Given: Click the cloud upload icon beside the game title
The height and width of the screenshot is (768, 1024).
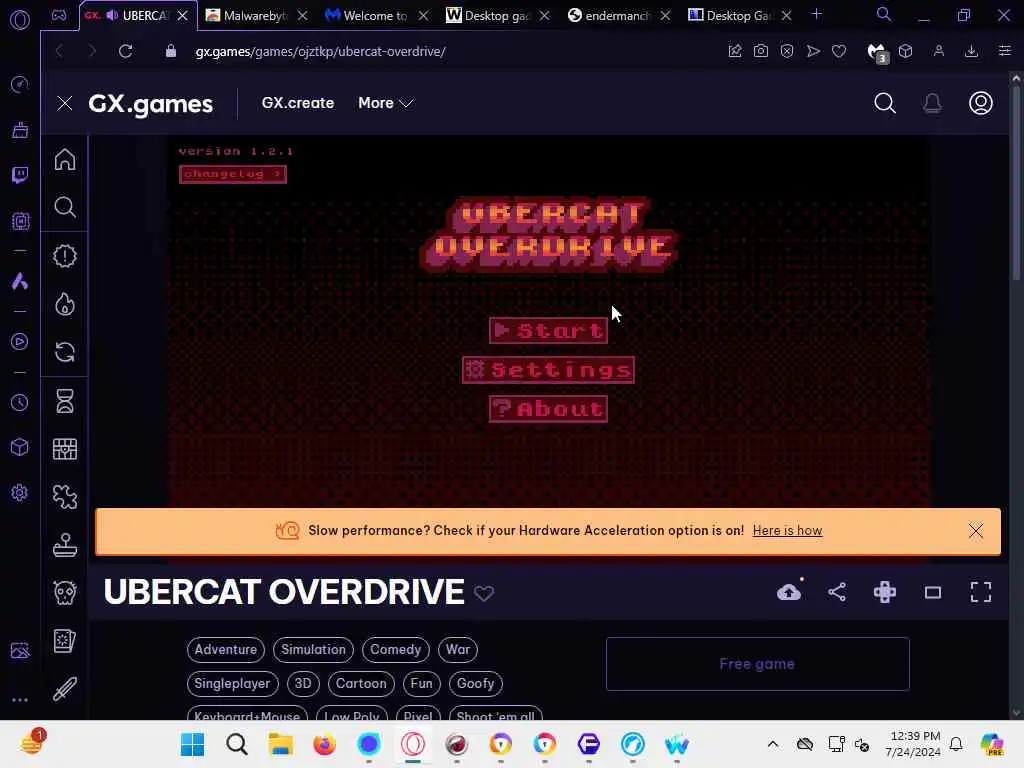Looking at the screenshot, I should [789, 592].
